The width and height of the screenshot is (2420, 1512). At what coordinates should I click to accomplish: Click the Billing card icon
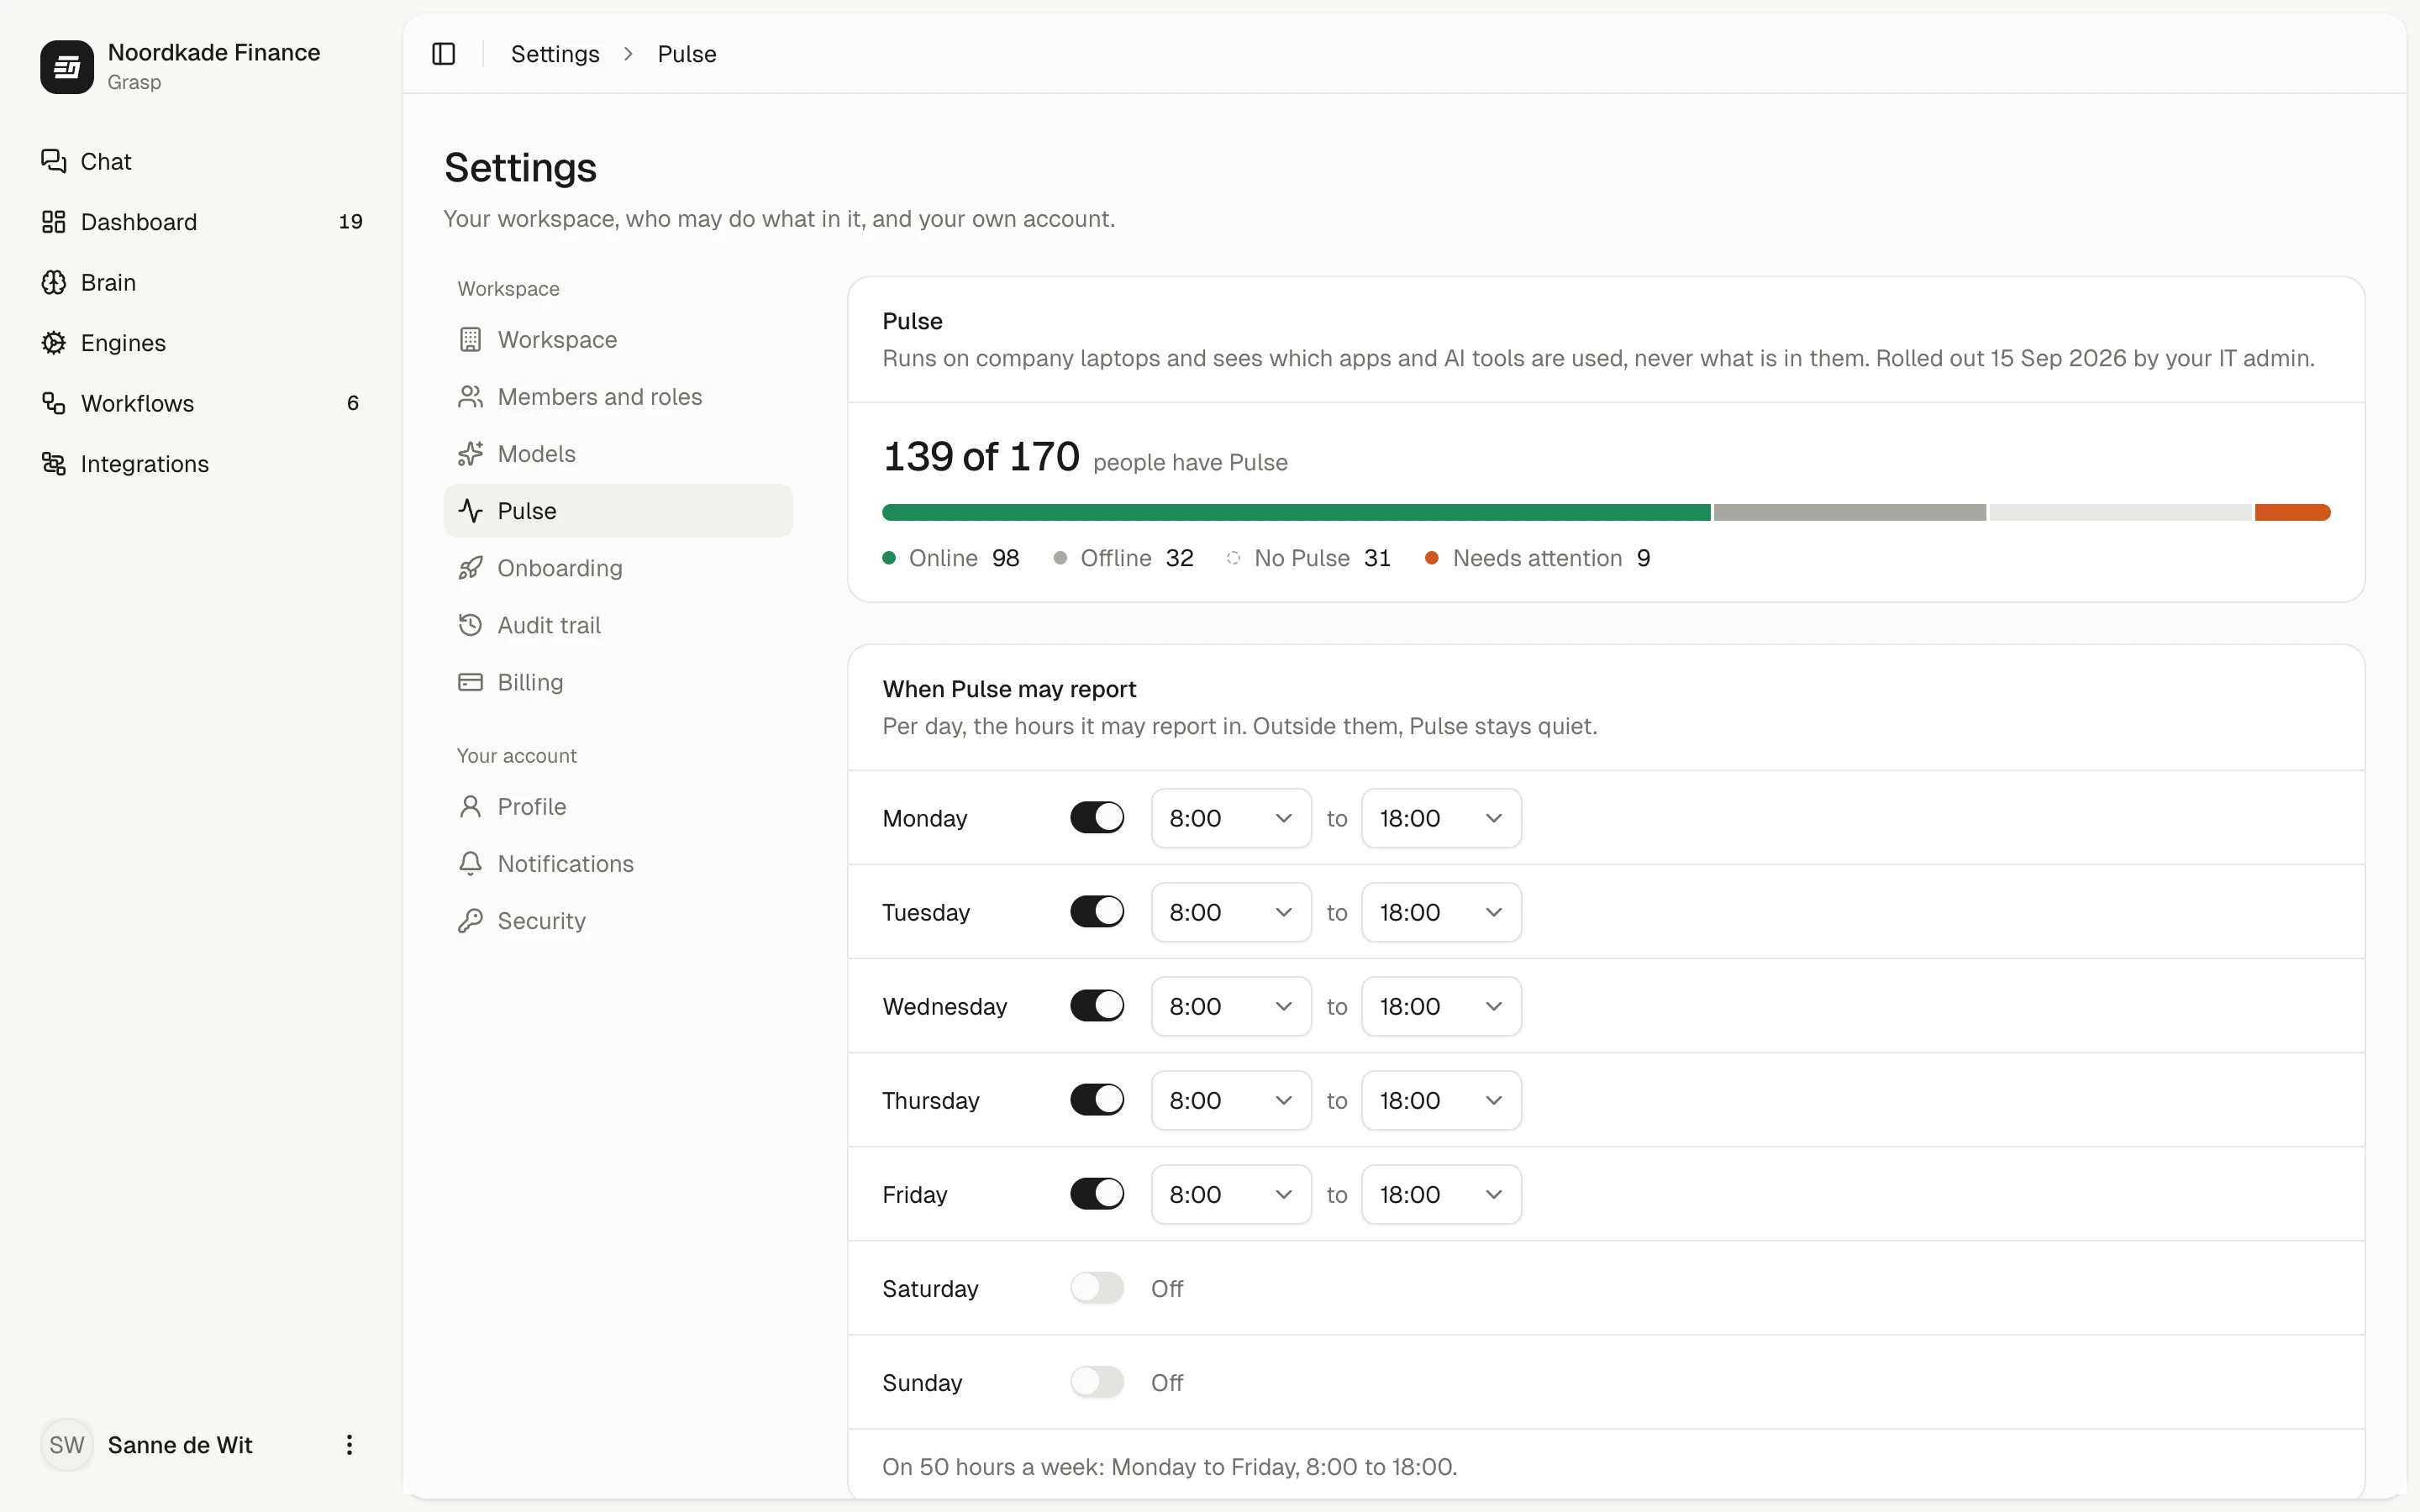[470, 682]
